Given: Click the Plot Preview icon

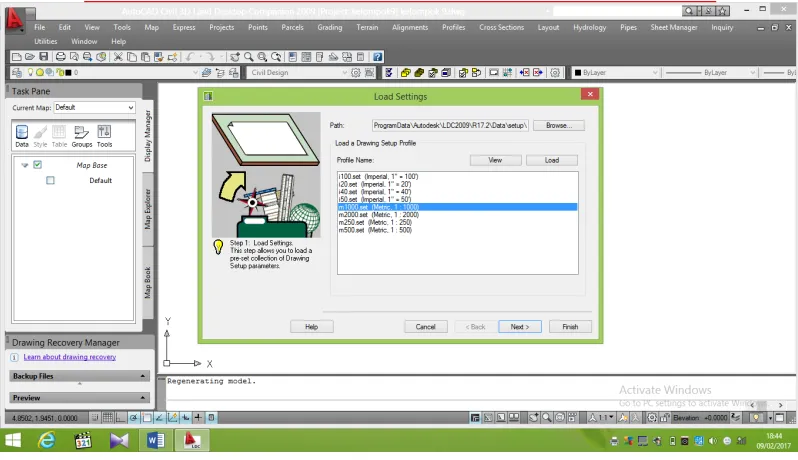Looking at the screenshot, I should tap(74, 57).
